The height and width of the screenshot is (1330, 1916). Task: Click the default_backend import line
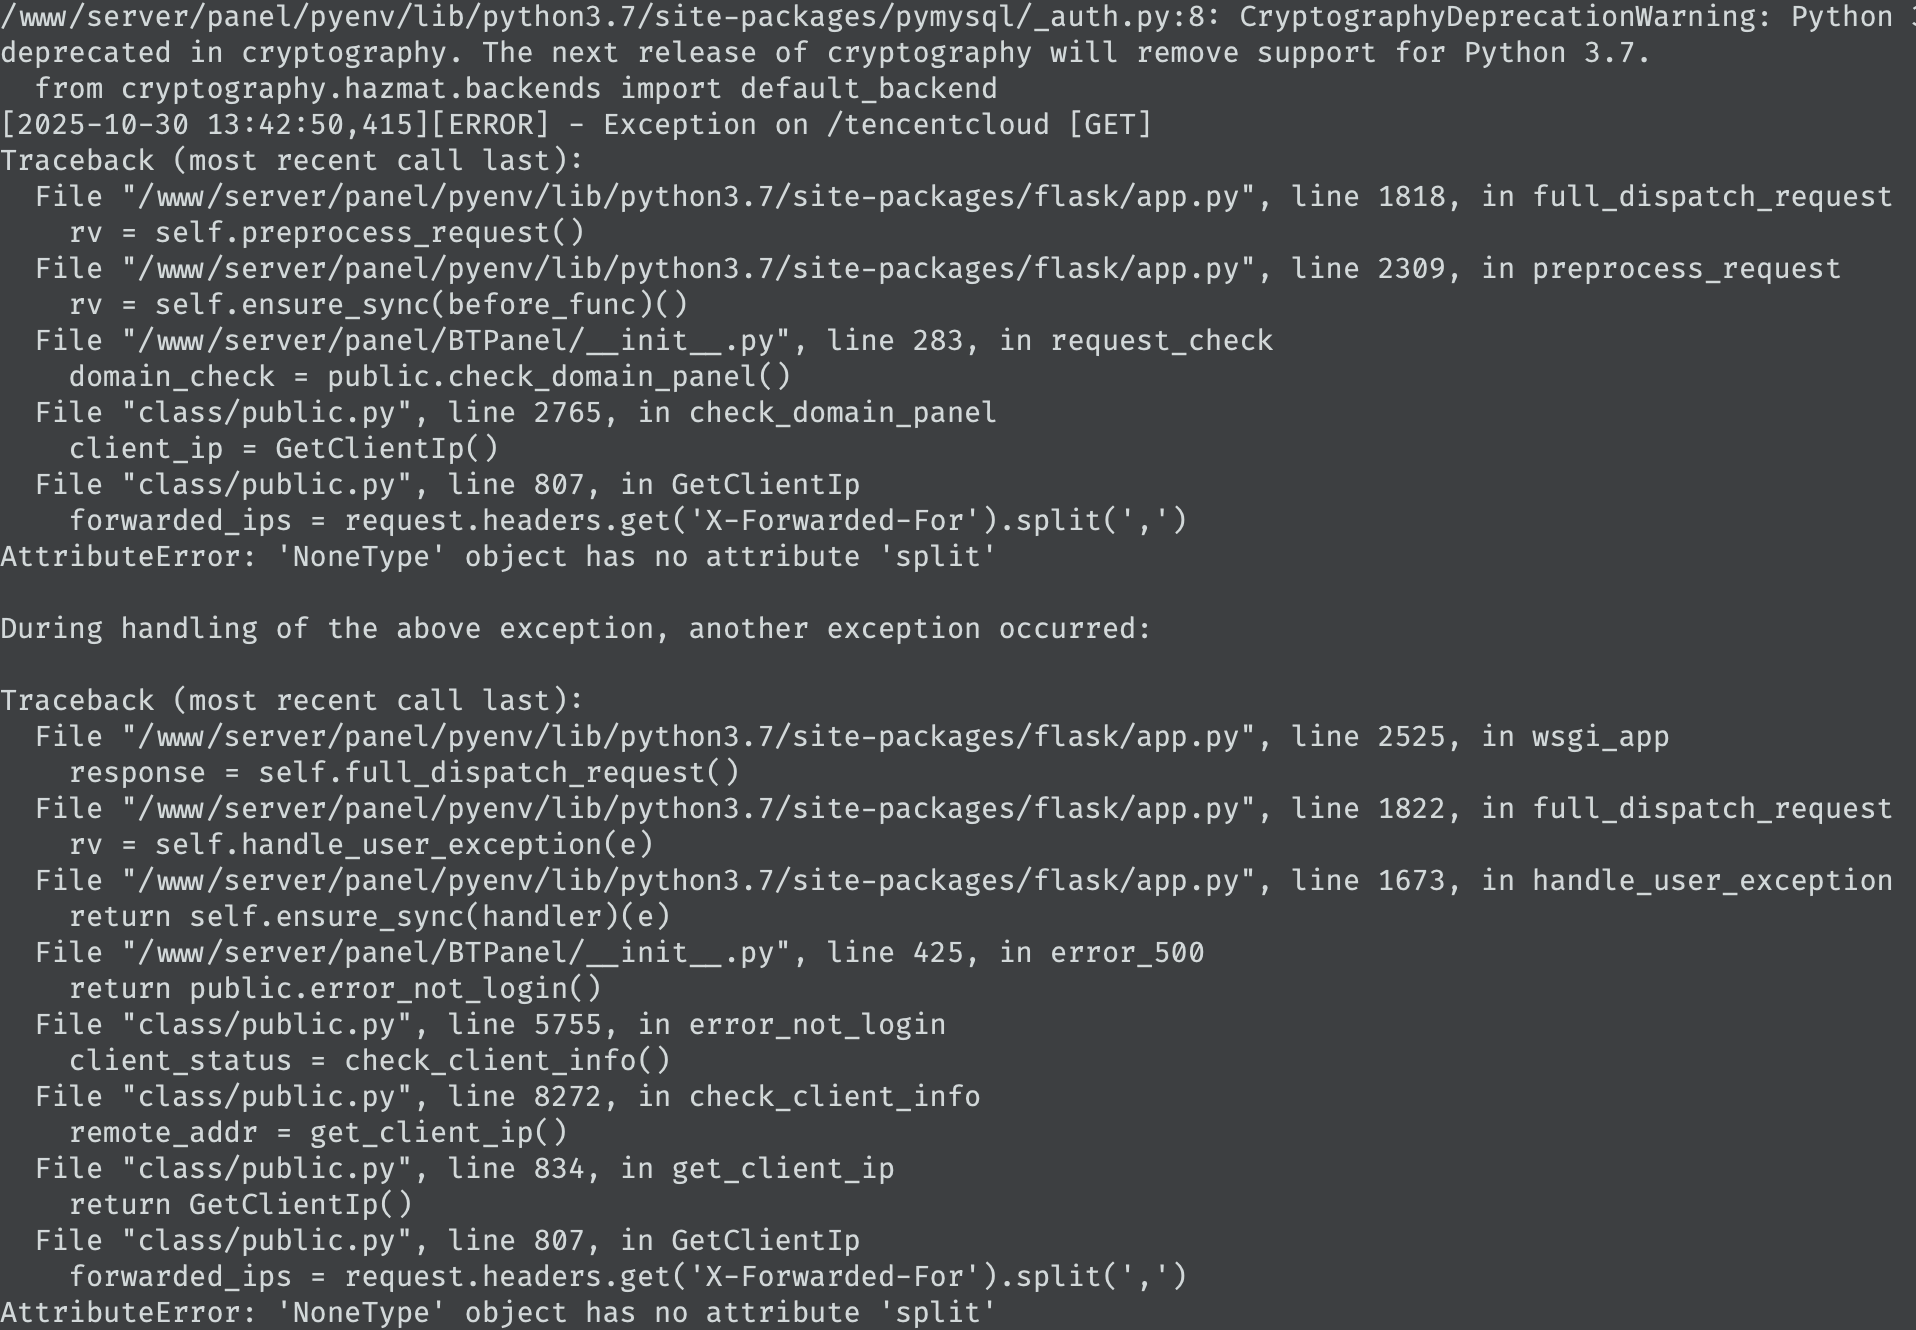click(x=516, y=89)
